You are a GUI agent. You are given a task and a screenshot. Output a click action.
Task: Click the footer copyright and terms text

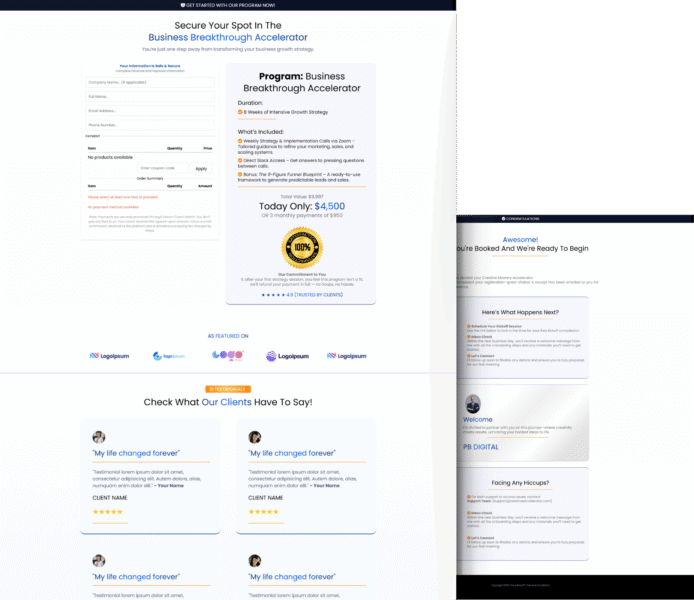click(x=520, y=585)
